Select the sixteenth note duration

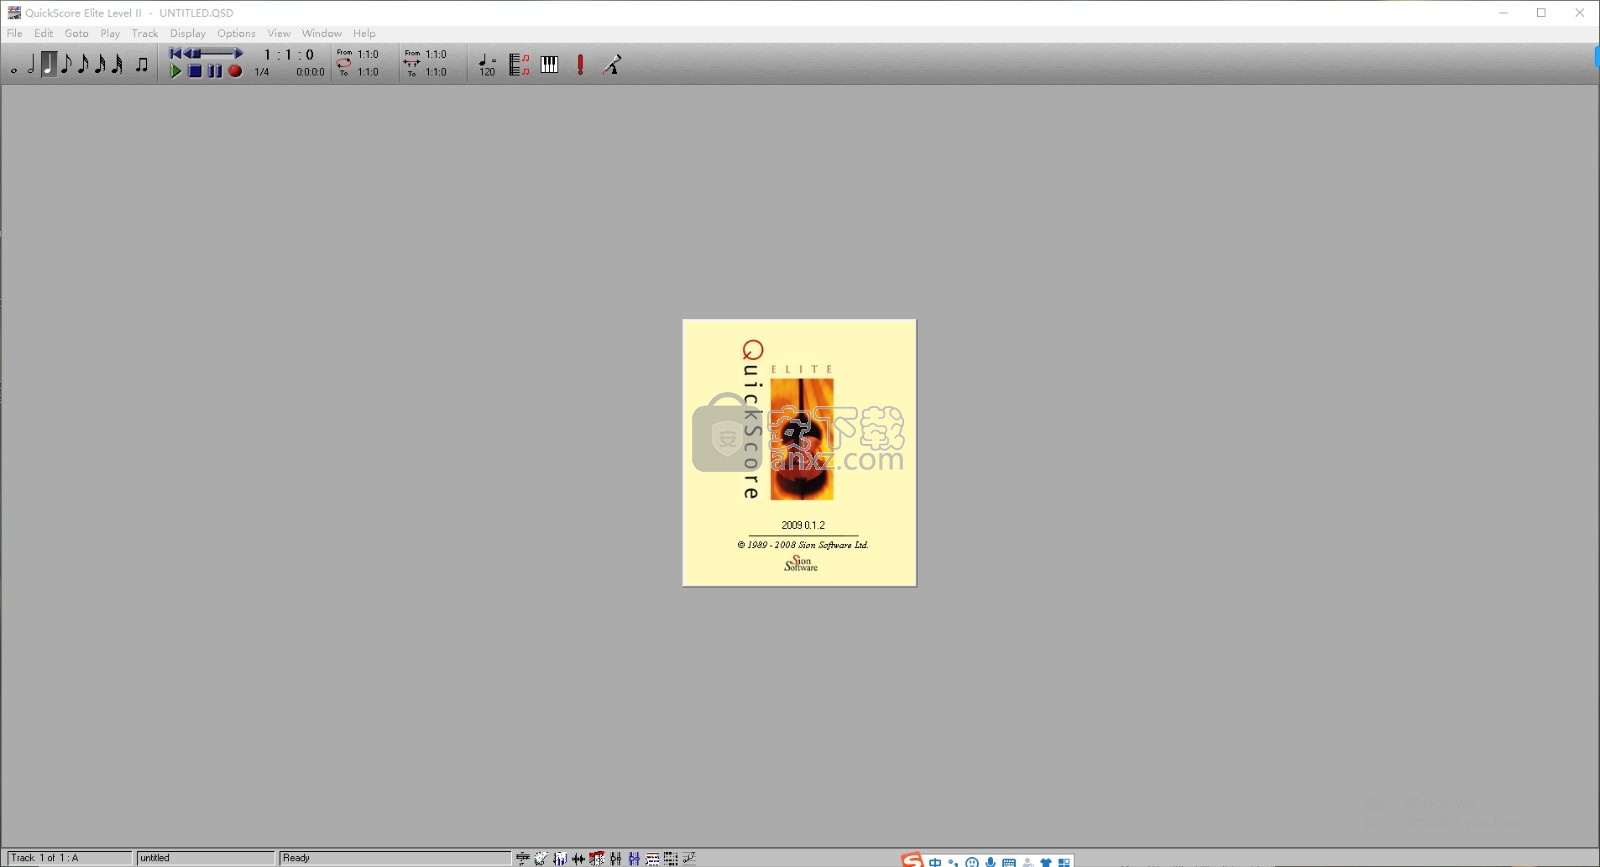(x=83, y=65)
